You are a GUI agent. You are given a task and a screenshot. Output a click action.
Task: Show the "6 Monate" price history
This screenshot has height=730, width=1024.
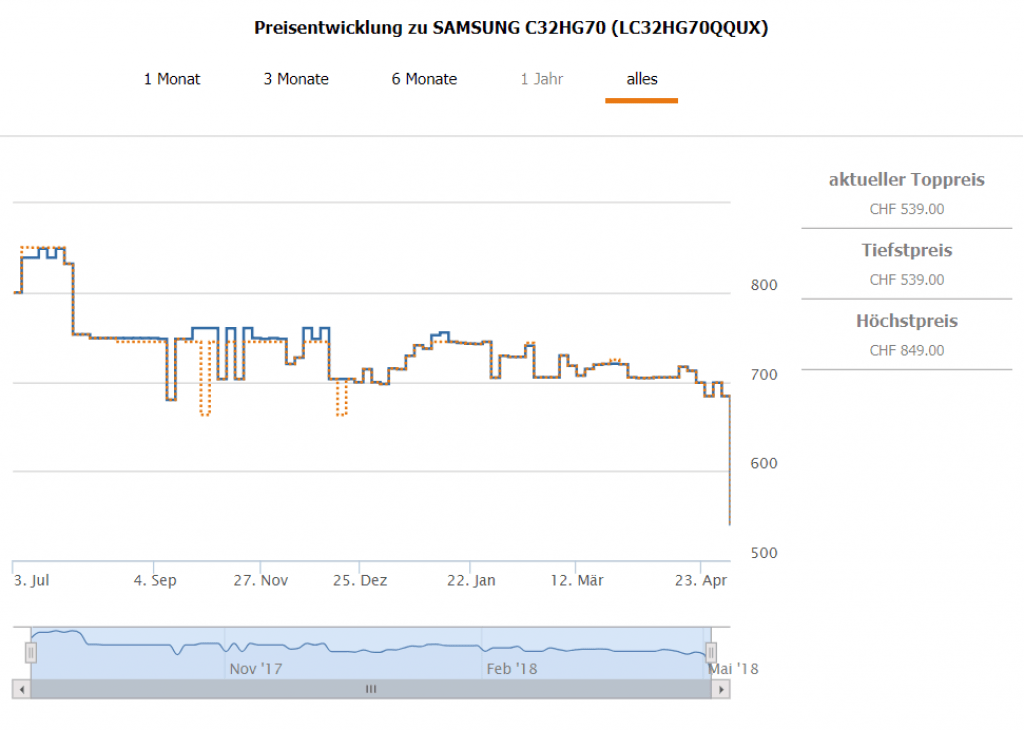424,79
